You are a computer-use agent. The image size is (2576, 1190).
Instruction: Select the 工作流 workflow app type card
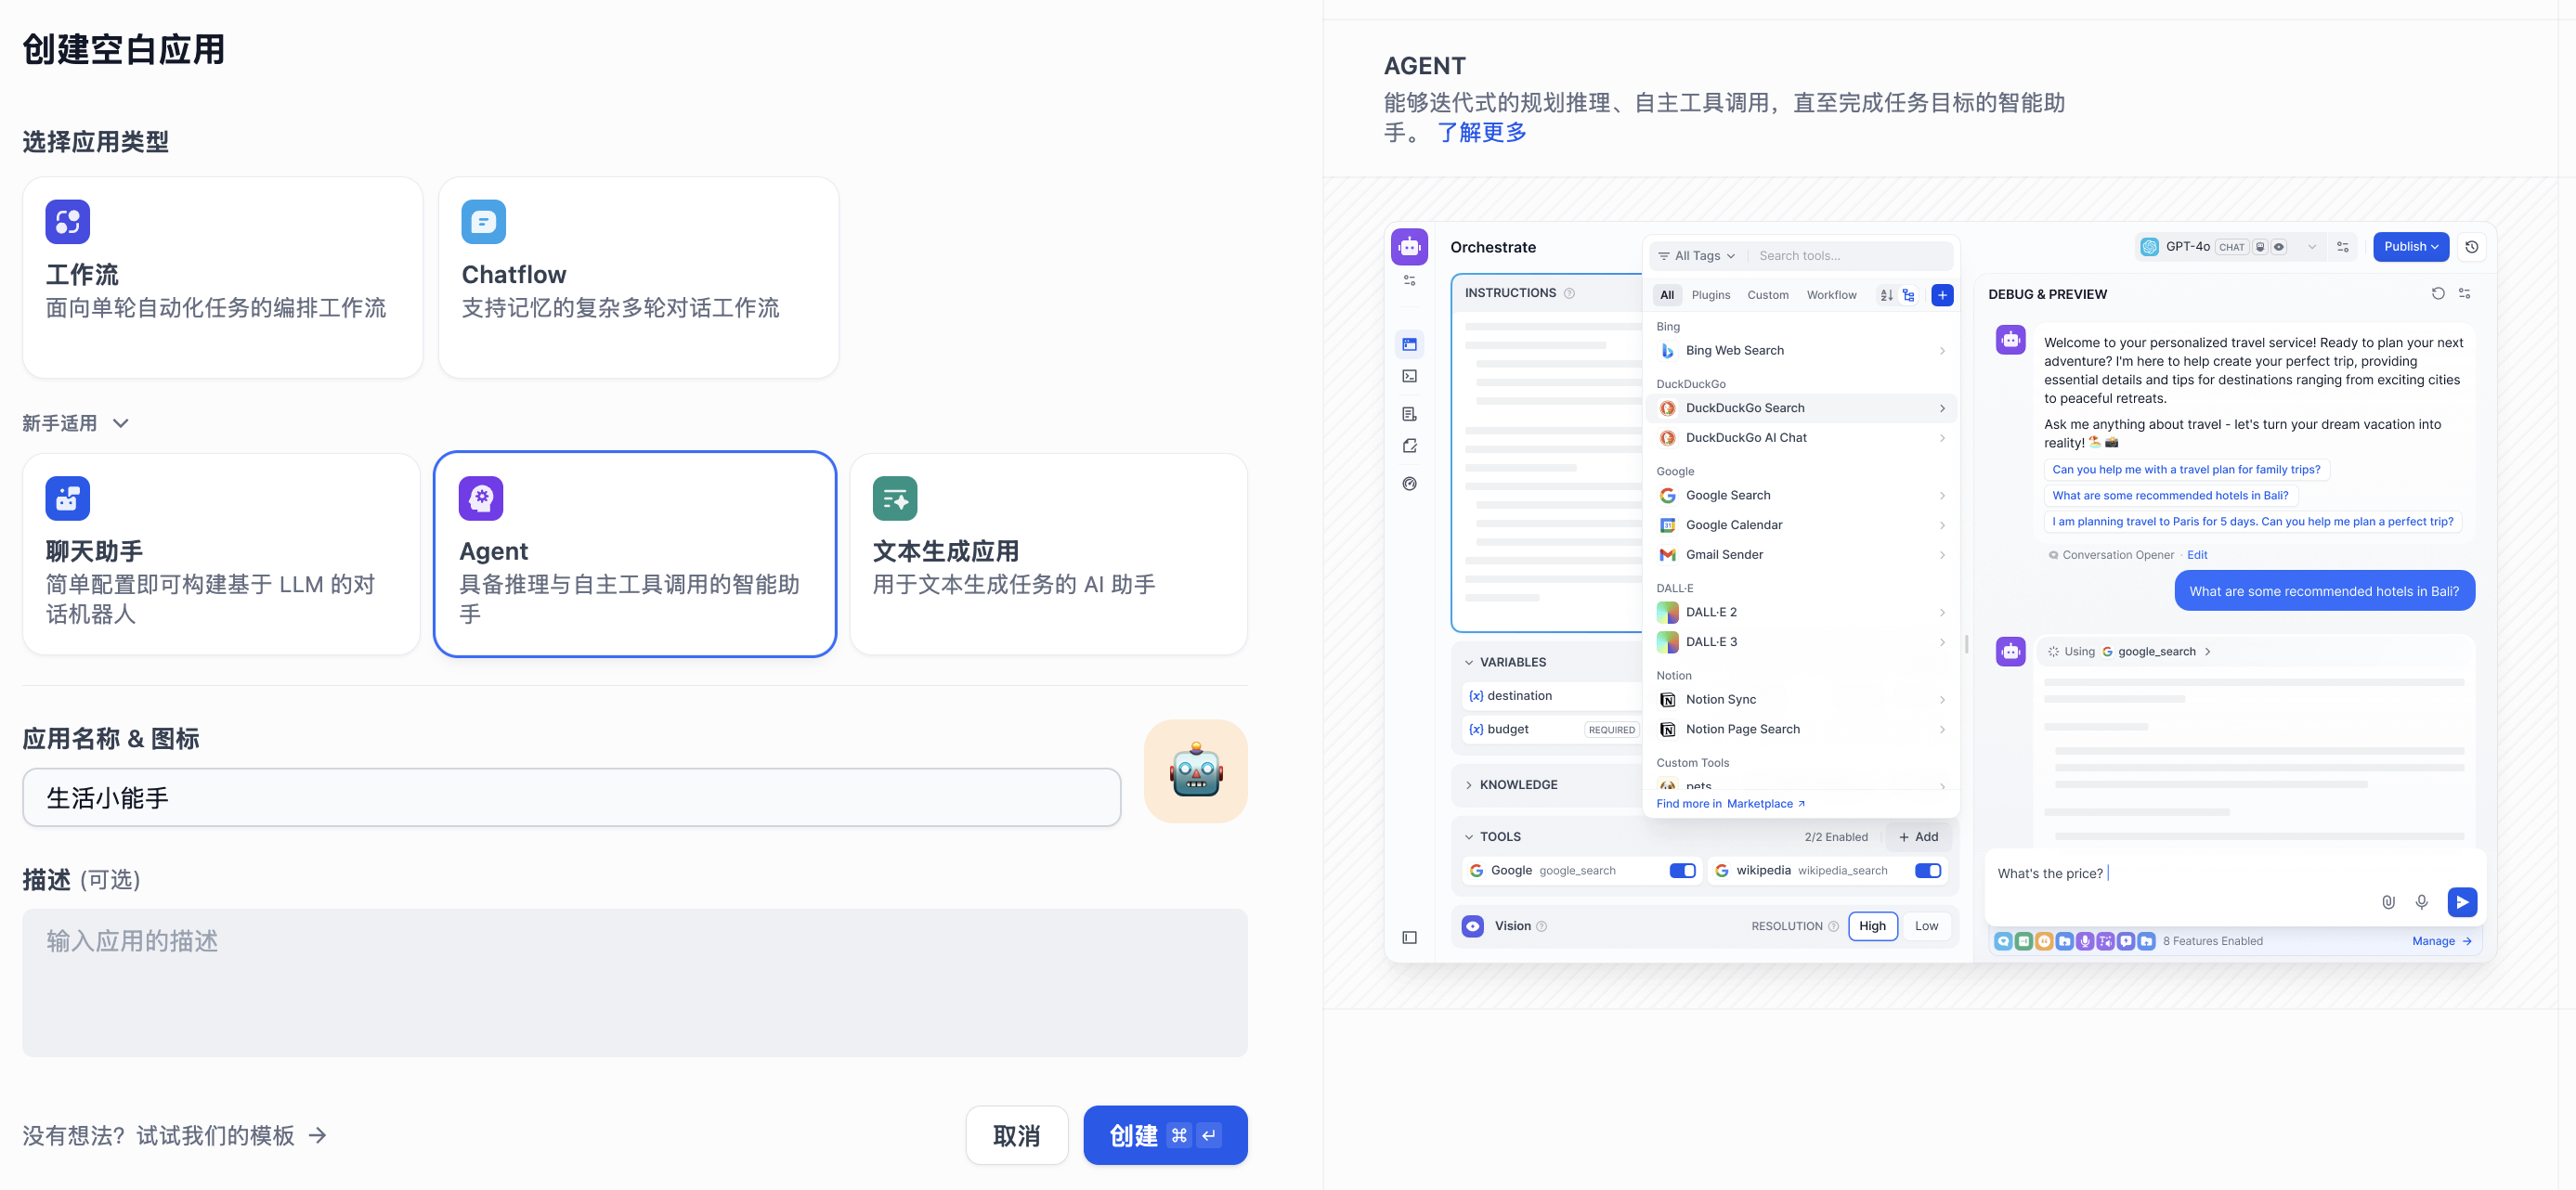pyautogui.click(x=222, y=277)
